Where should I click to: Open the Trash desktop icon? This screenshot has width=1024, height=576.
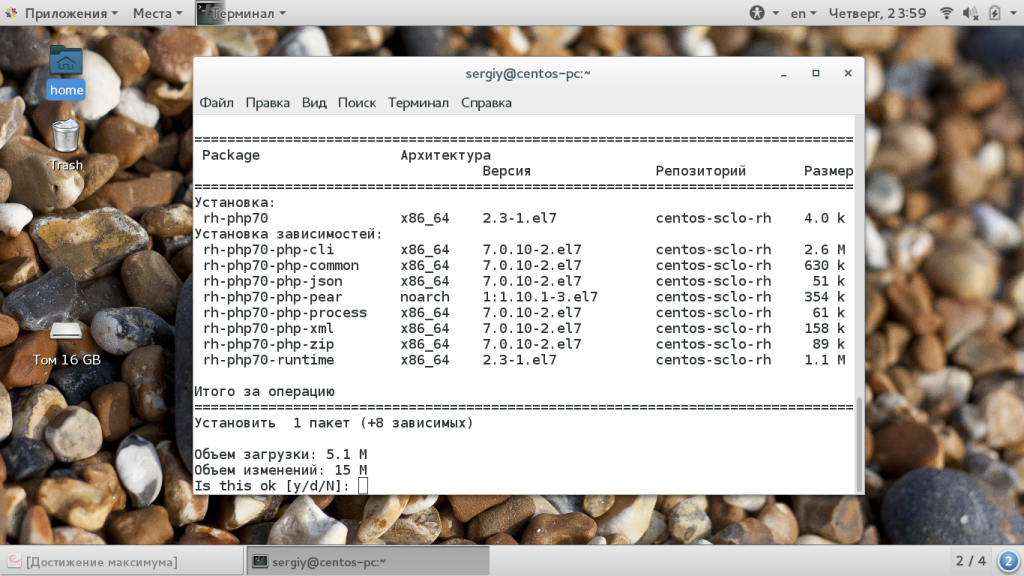pos(66,144)
